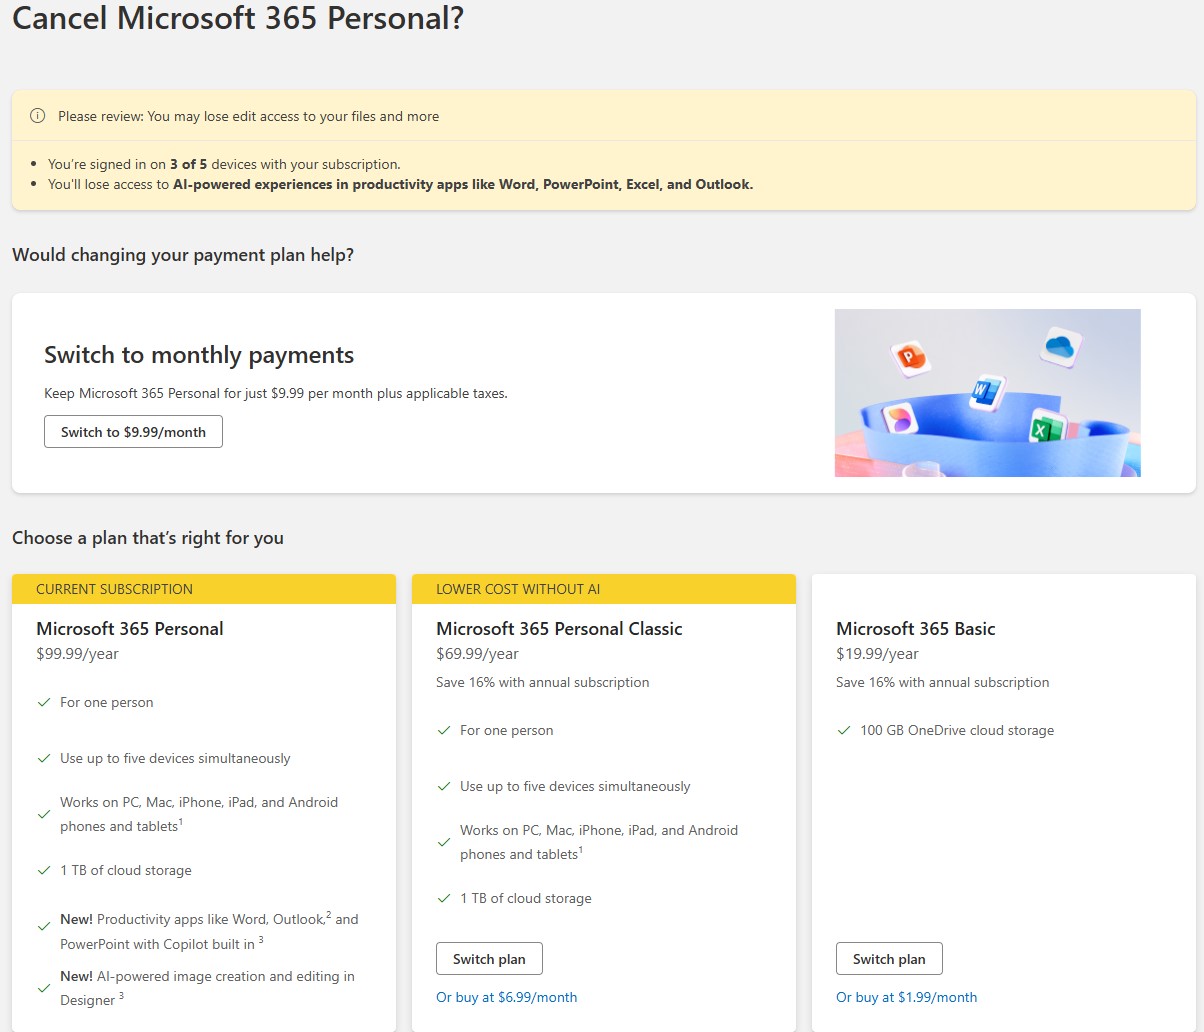Click Choose a plan that's right for you
Screen dimensions: 1204x1032
pos(148,538)
